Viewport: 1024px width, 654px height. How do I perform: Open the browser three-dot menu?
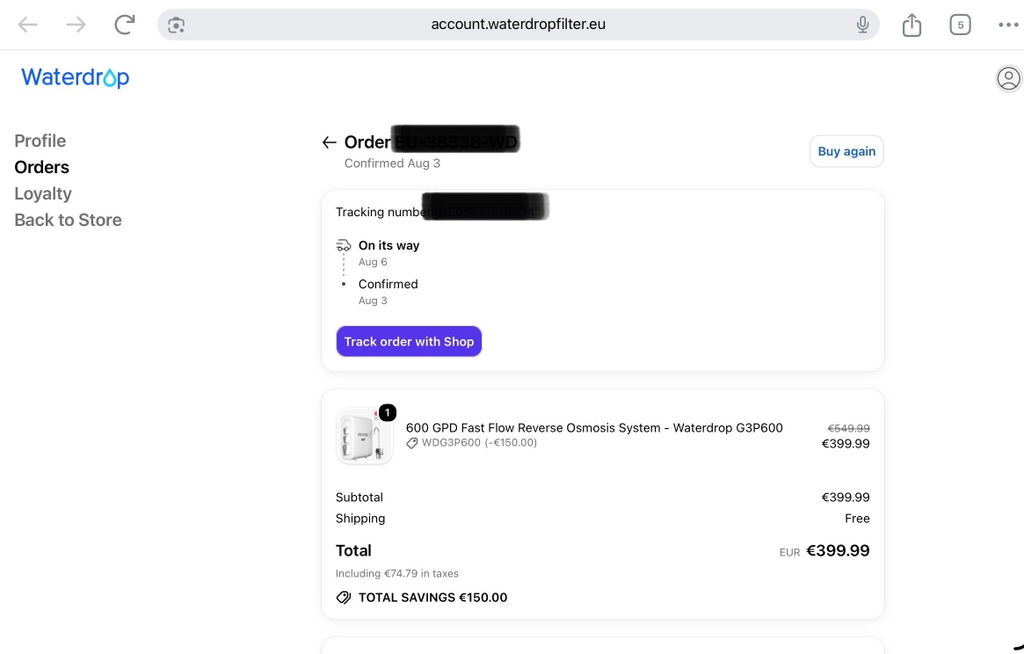1008,25
